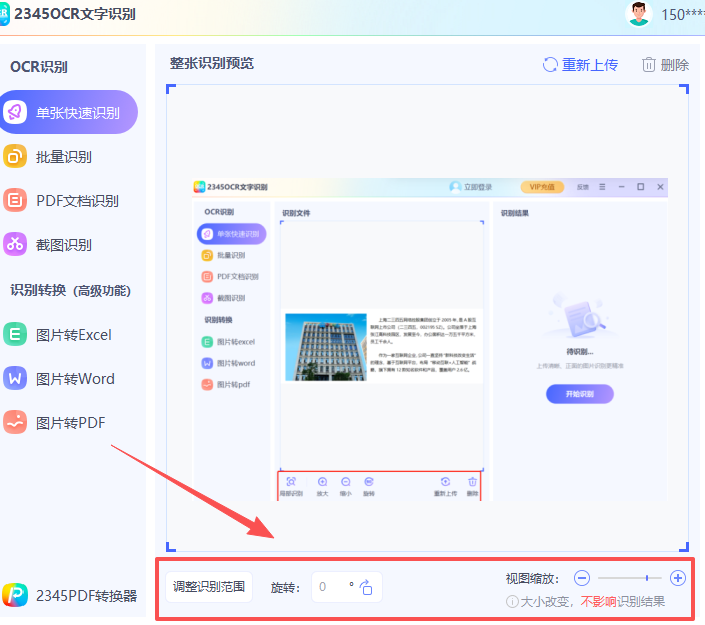Click 重新上传 to re-upload image

tap(580, 64)
